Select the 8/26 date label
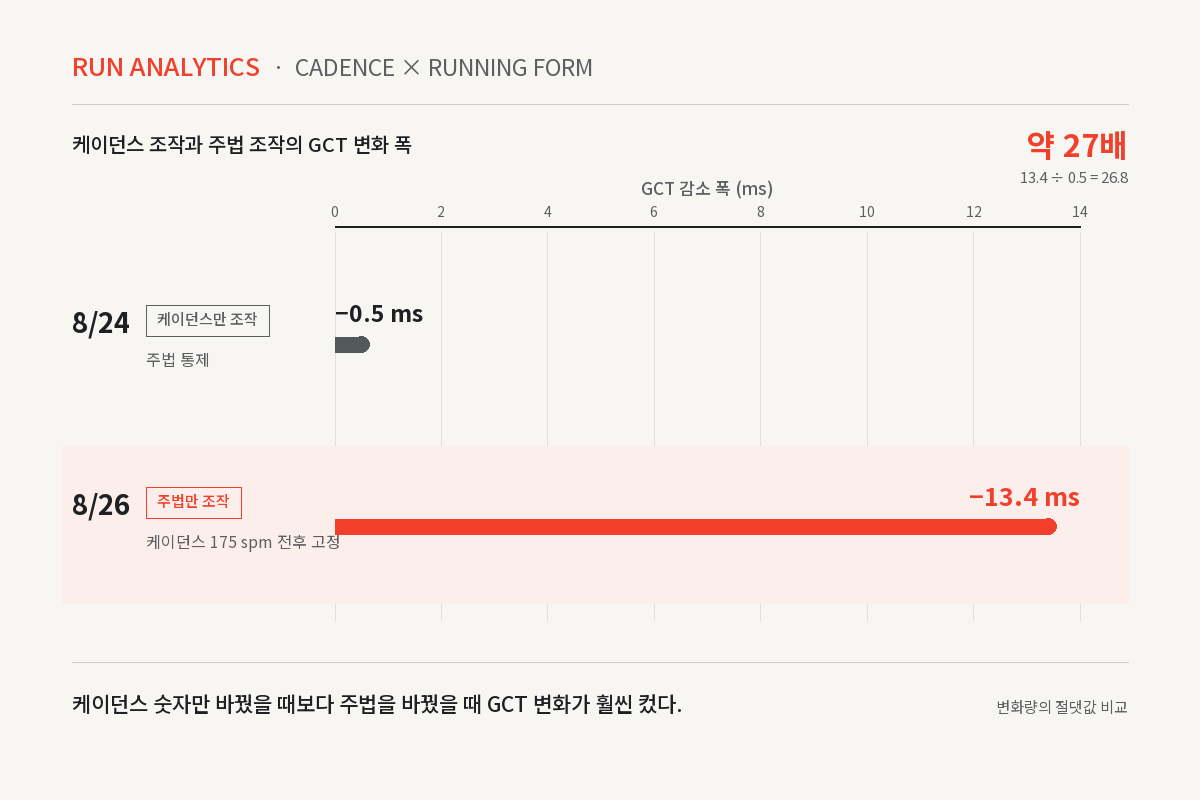 click(101, 505)
